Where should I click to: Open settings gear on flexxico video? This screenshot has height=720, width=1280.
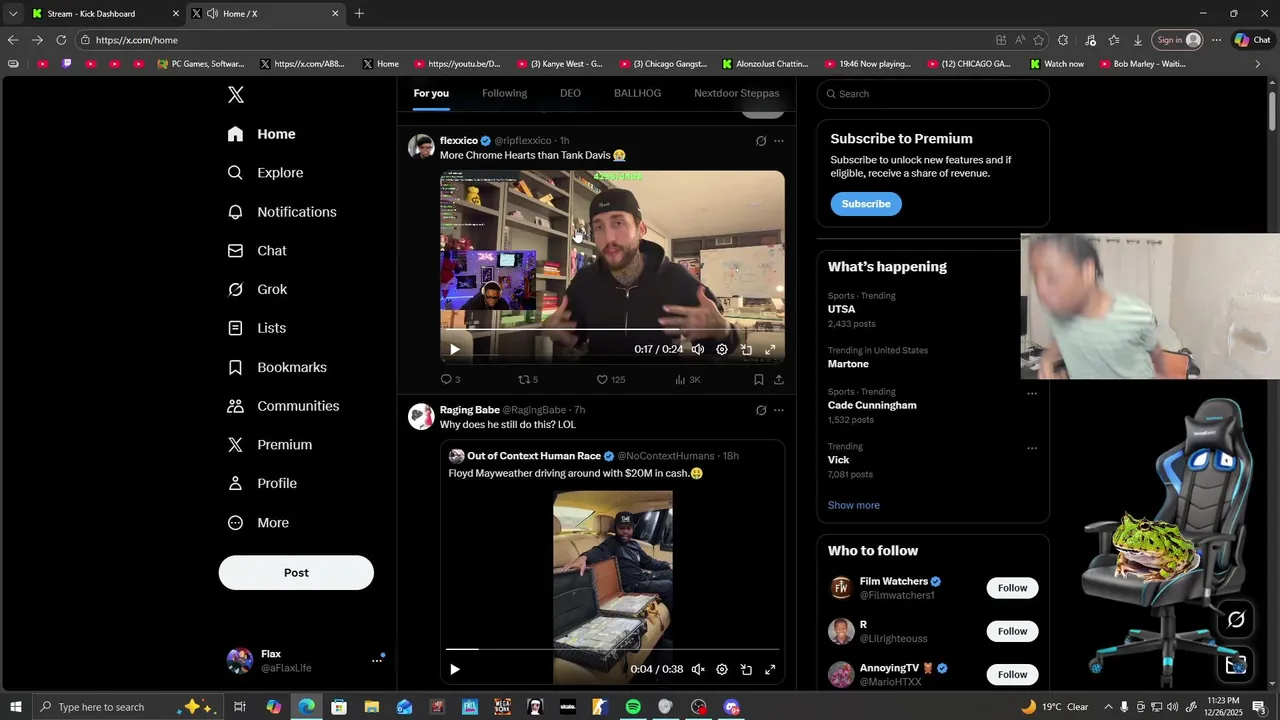(722, 350)
